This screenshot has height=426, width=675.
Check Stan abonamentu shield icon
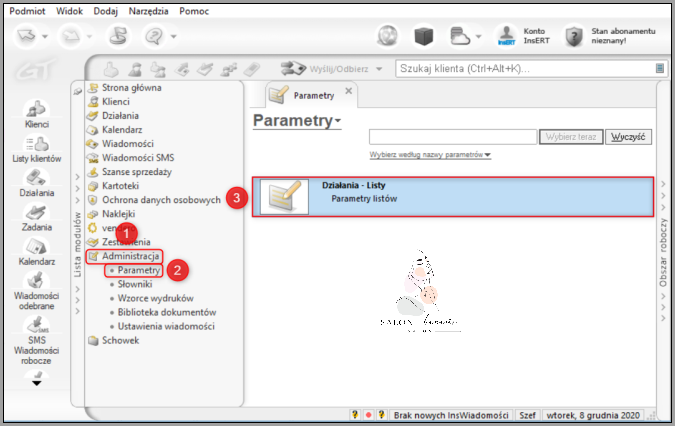point(574,36)
